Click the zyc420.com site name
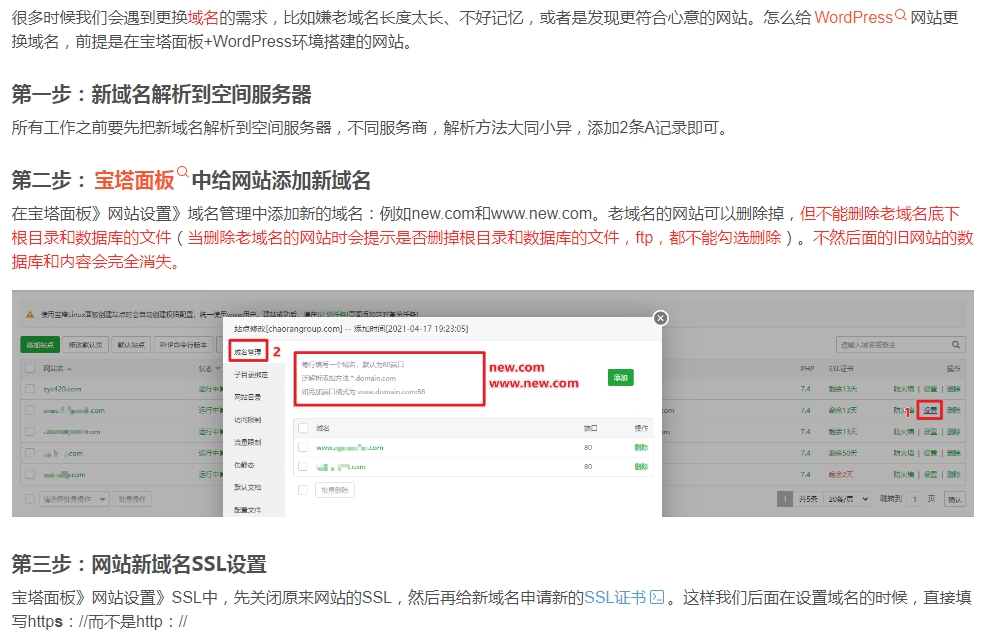Image resolution: width=988 pixels, height=637 pixels. pos(62,389)
